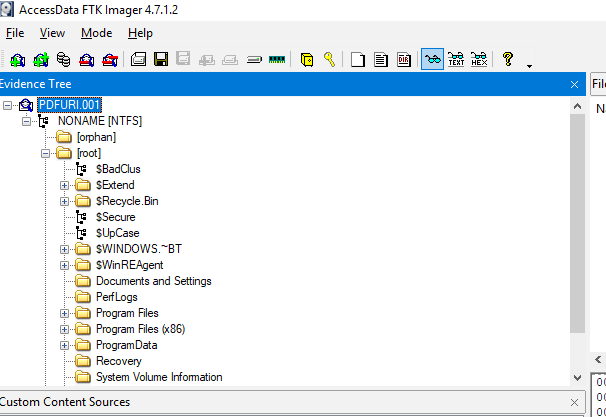This screenshot has width=606, height=417.
Task: Click the Add Evidence Item toolbar icon
Action: click(x=17, y=60)
